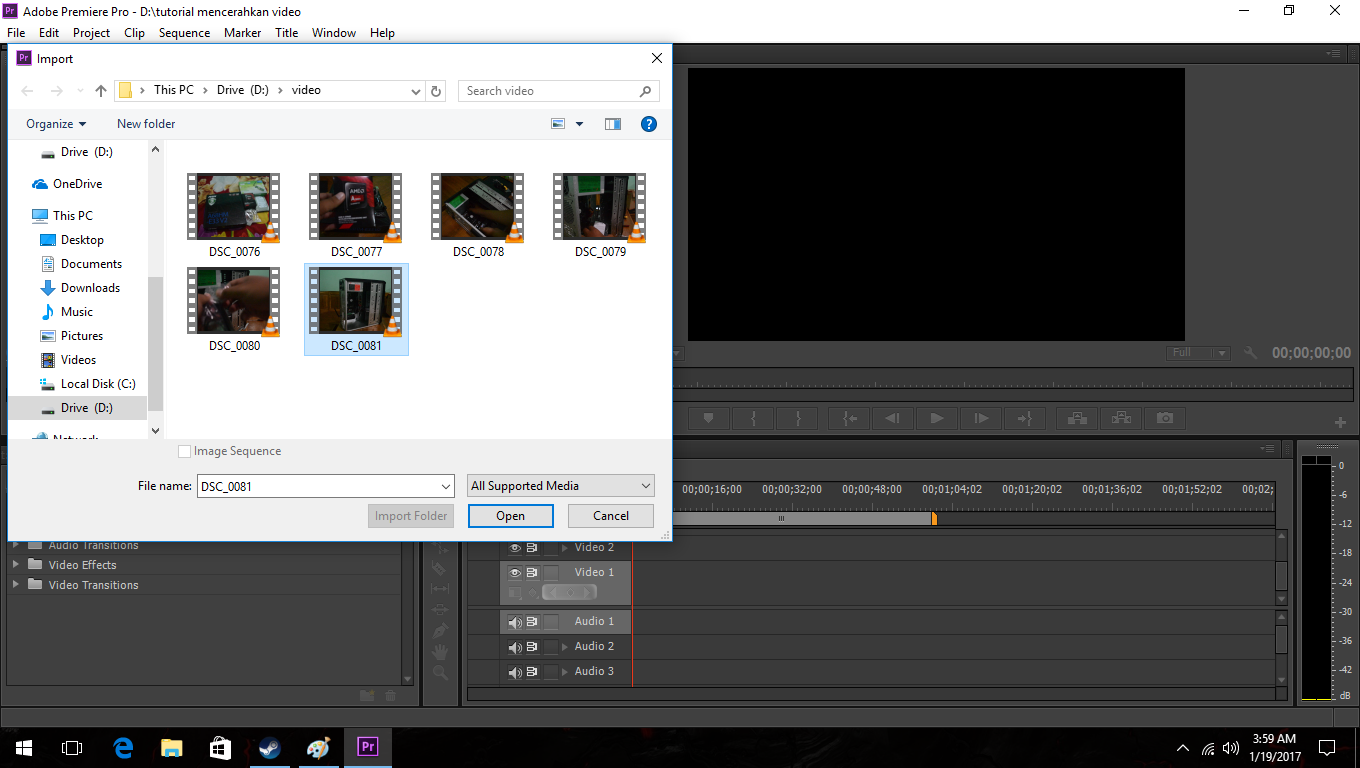
Task: Open the File name history dropdown arrow
Action: tap(446, 487)
